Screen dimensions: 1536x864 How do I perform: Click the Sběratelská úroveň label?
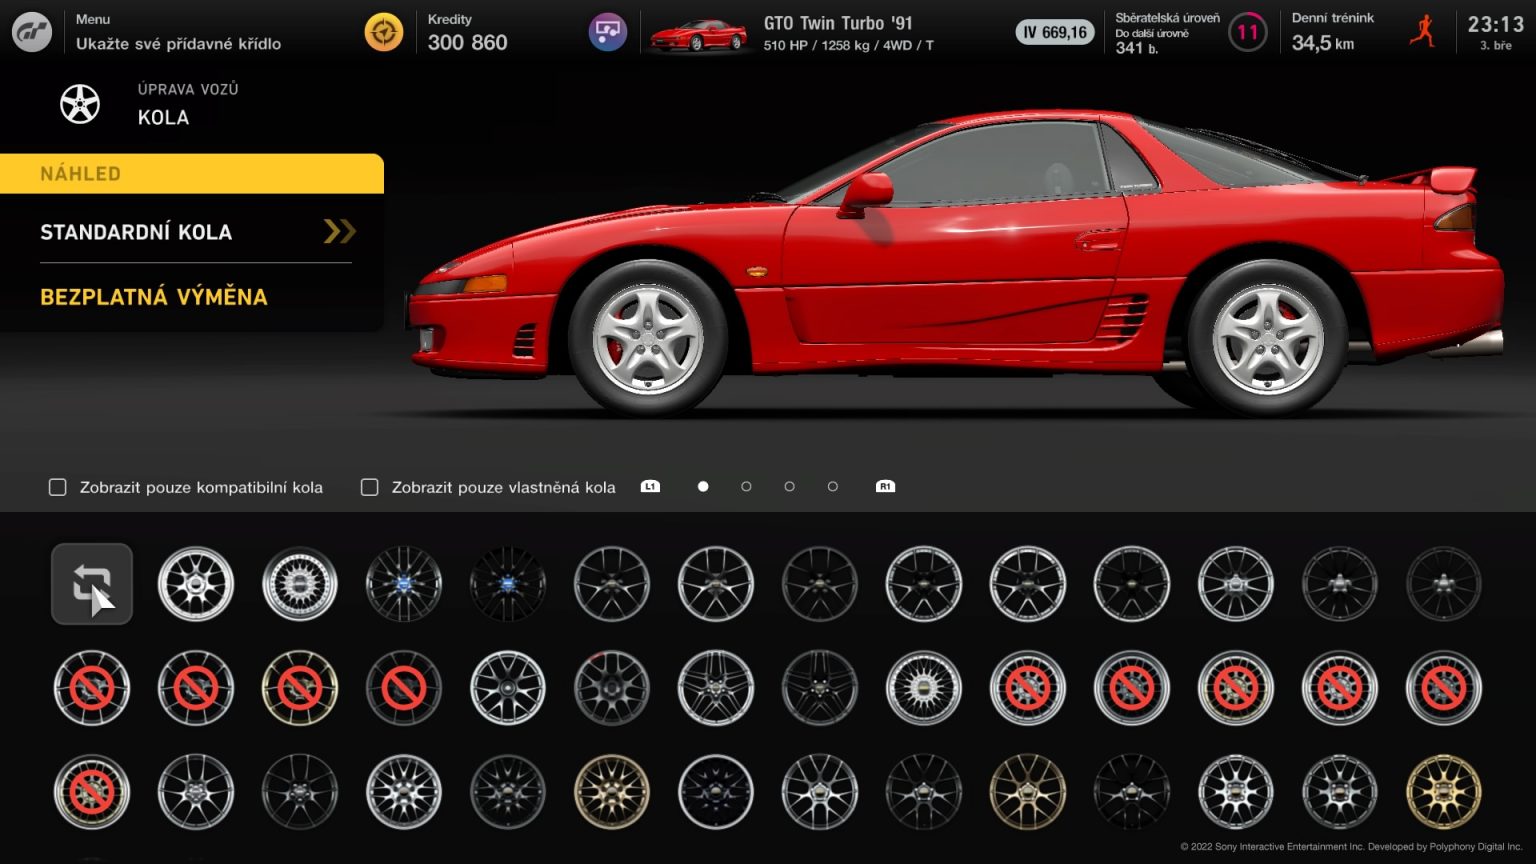1167,18
